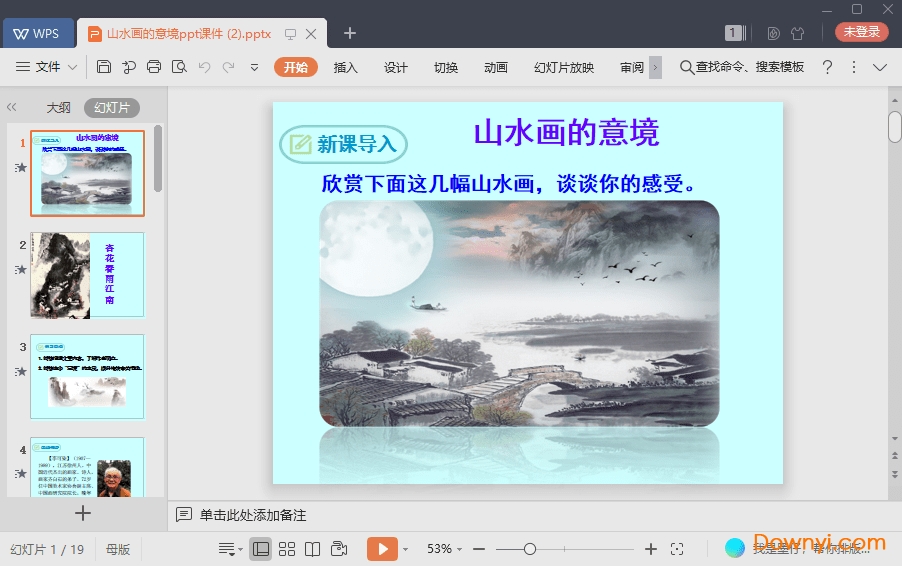This screenshot has width=902, height=566.
Task: Open a new tab with the plus button
Action: [x=350, y=33]
